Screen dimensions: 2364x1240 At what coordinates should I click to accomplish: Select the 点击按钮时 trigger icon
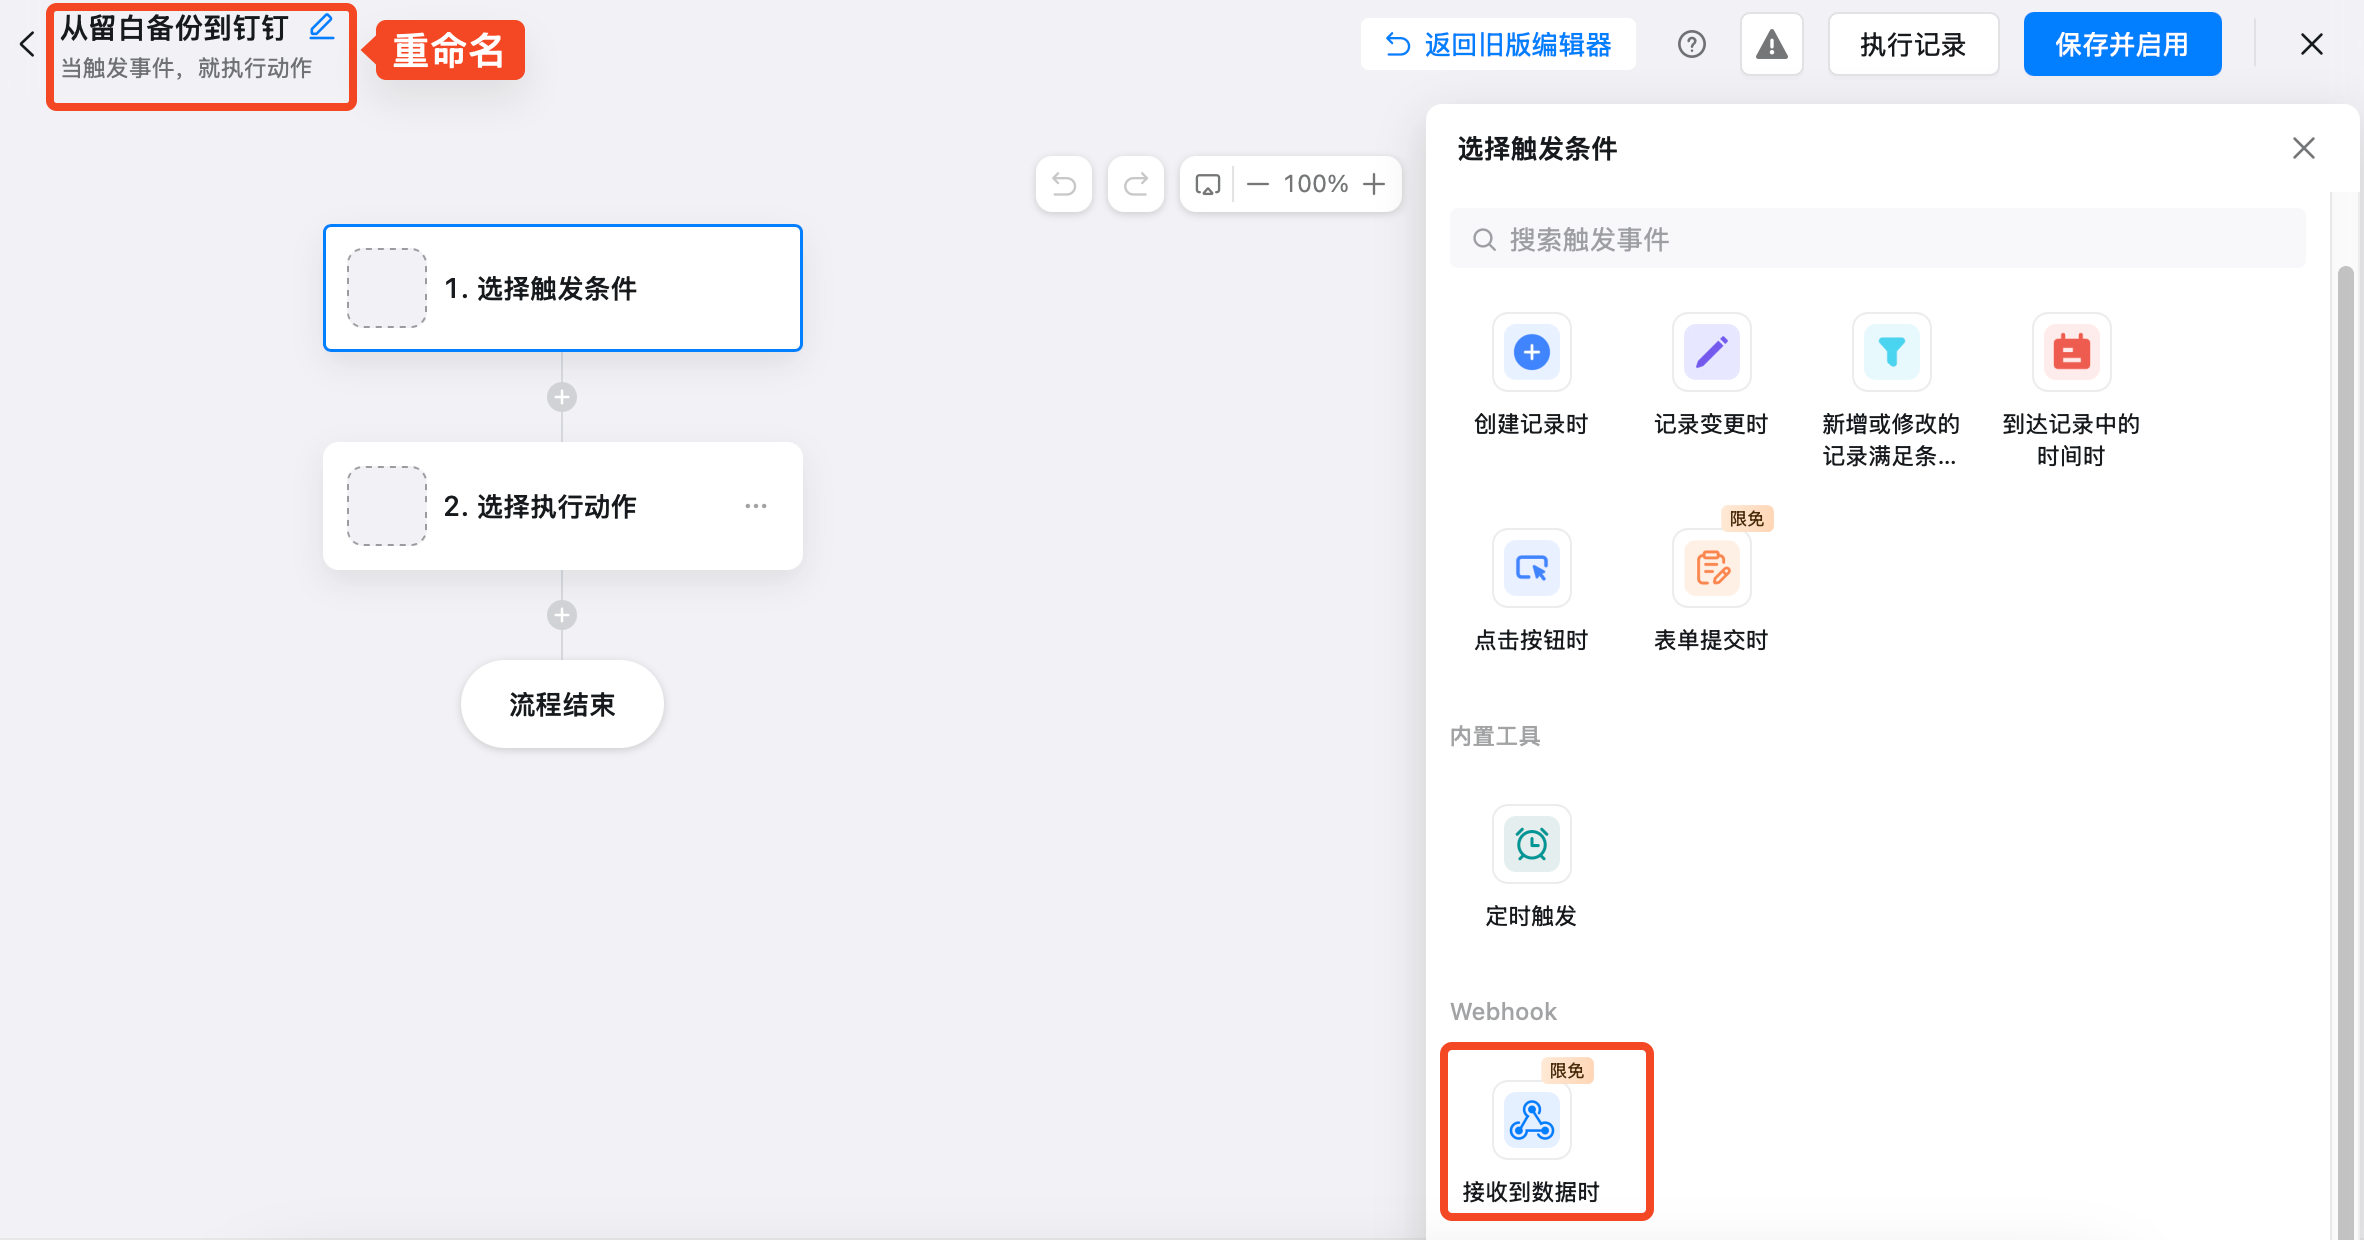[x=1530, y=568]
